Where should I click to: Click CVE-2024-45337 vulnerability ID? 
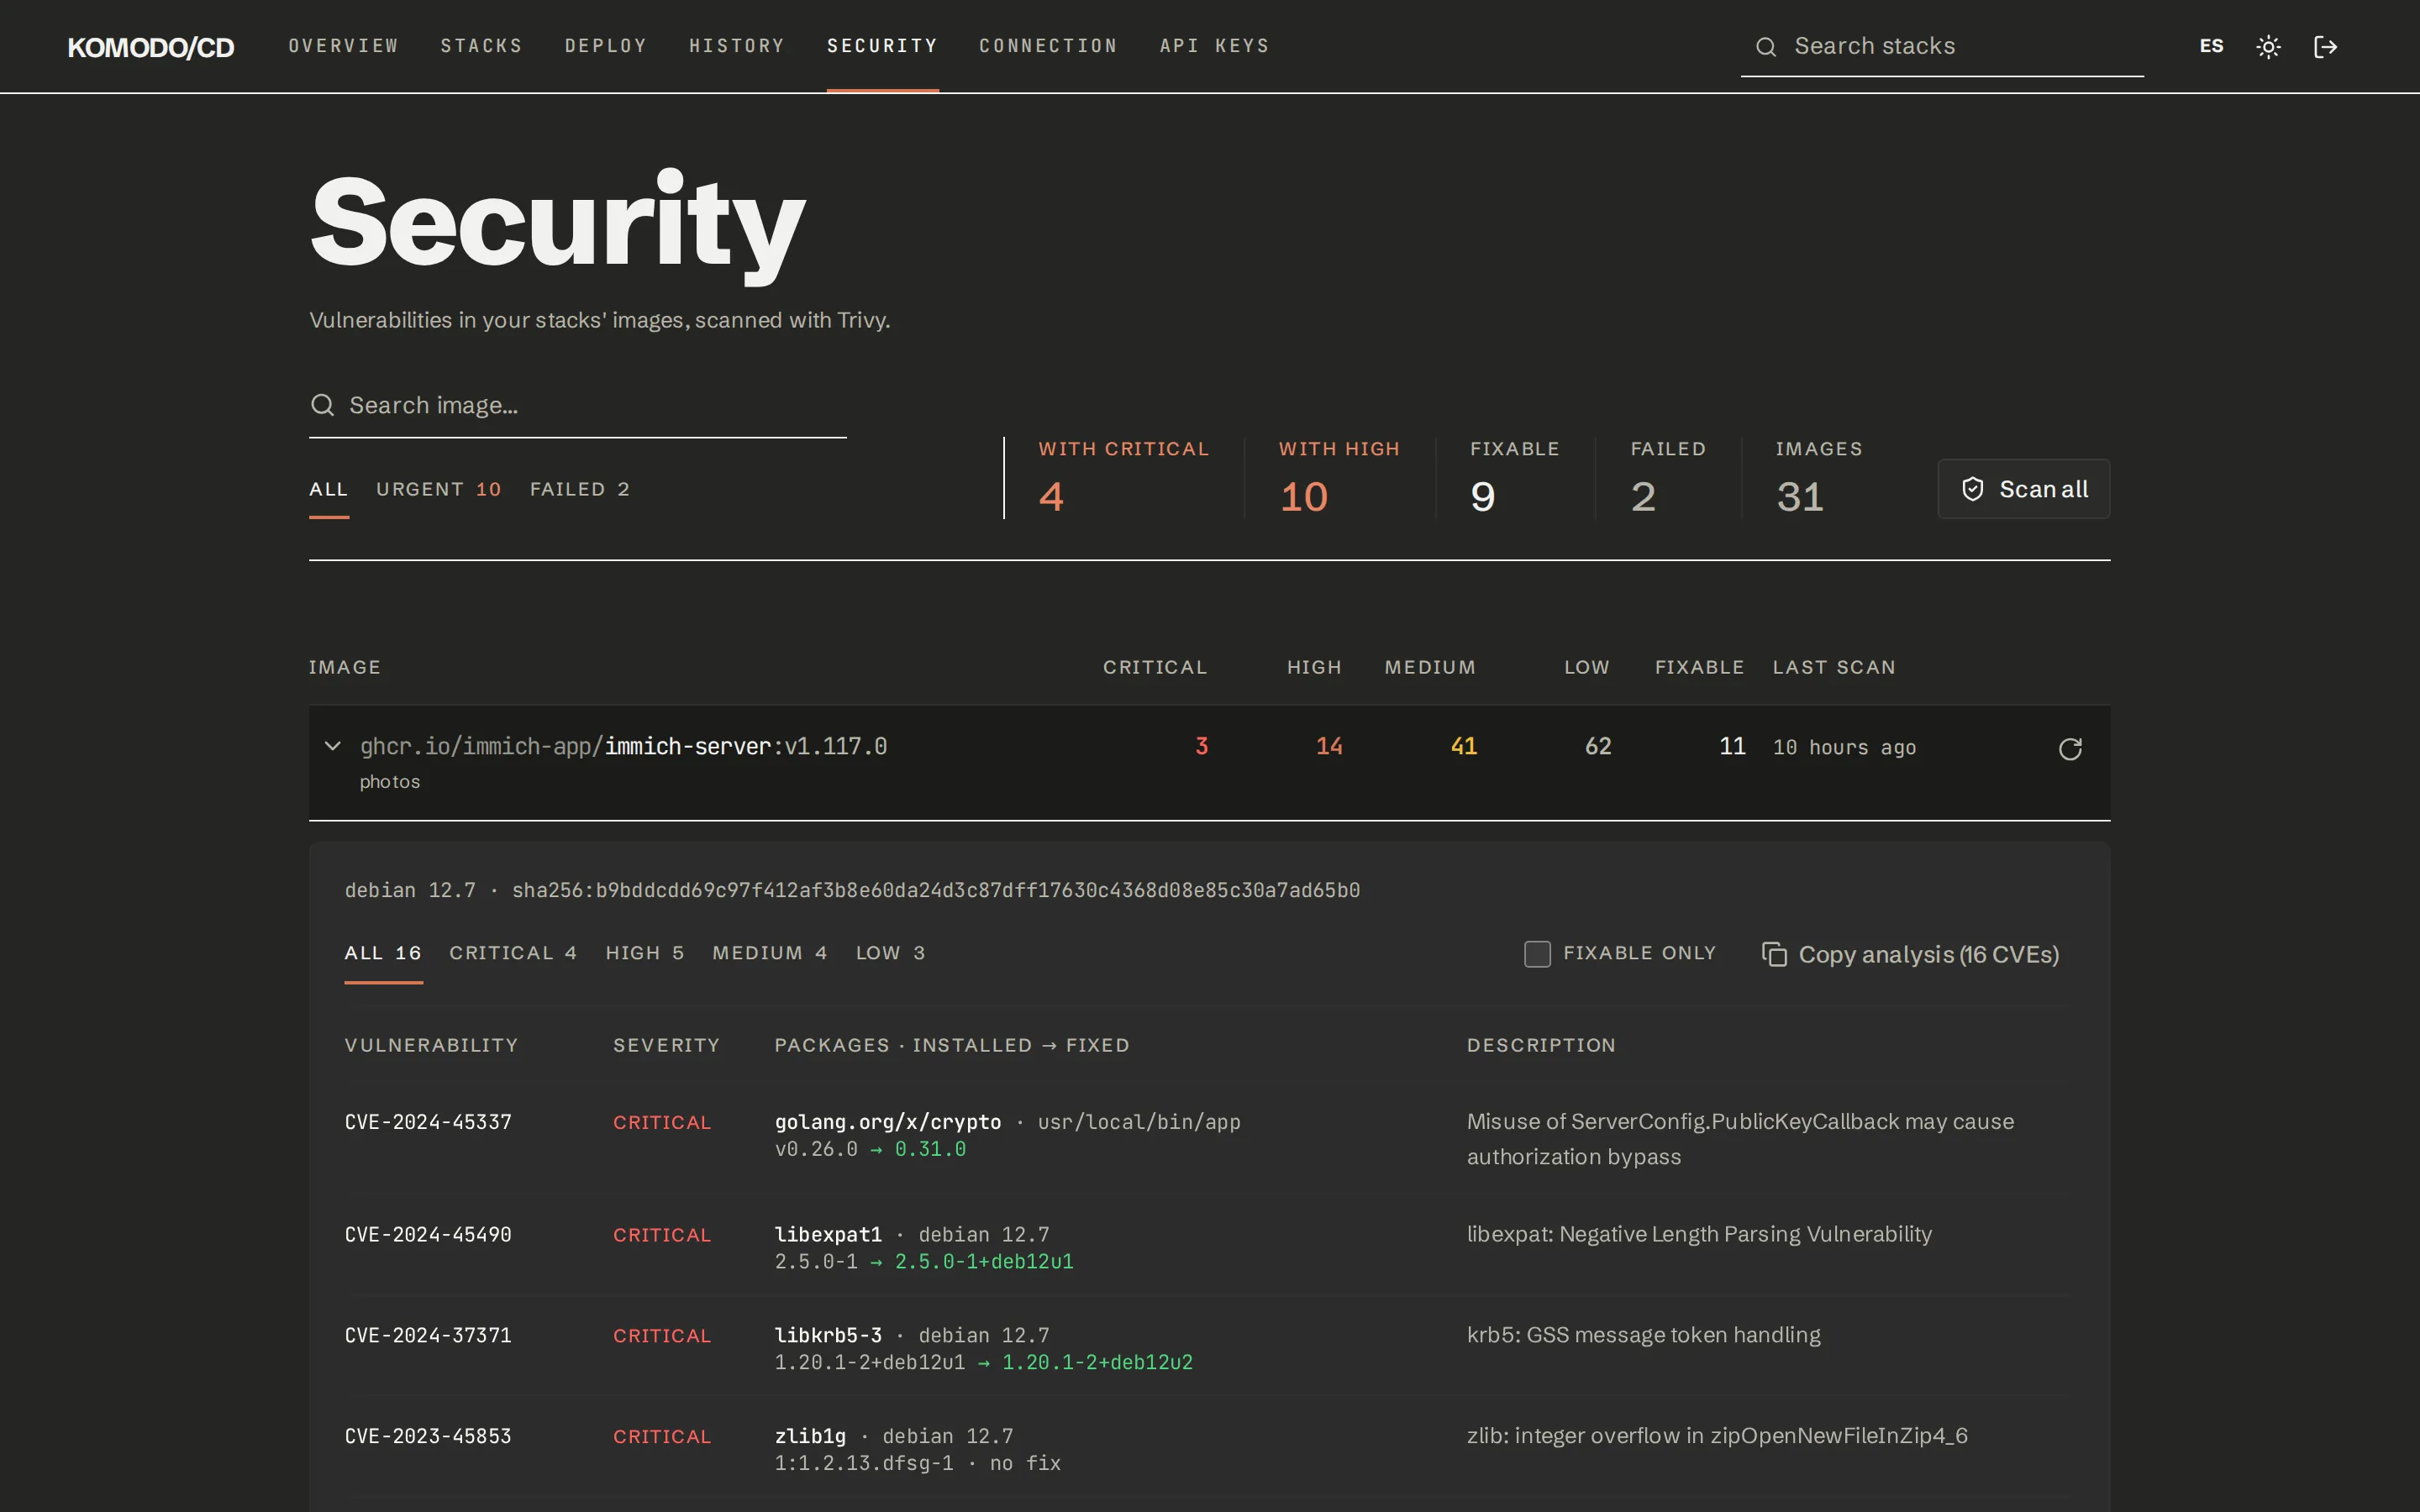point(428,1122)
